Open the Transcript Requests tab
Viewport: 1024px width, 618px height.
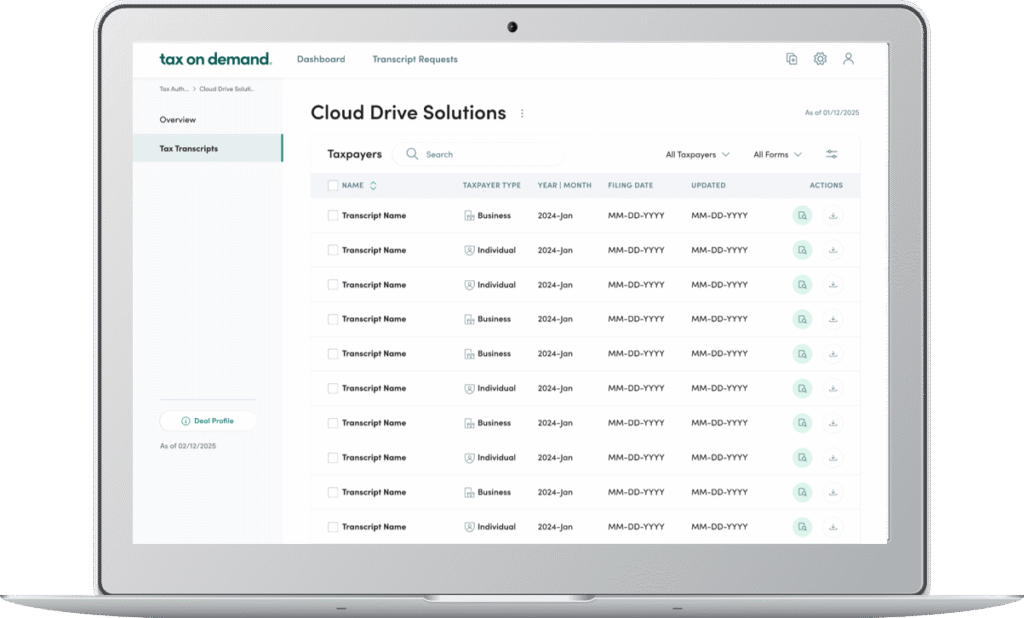(415, 59)
